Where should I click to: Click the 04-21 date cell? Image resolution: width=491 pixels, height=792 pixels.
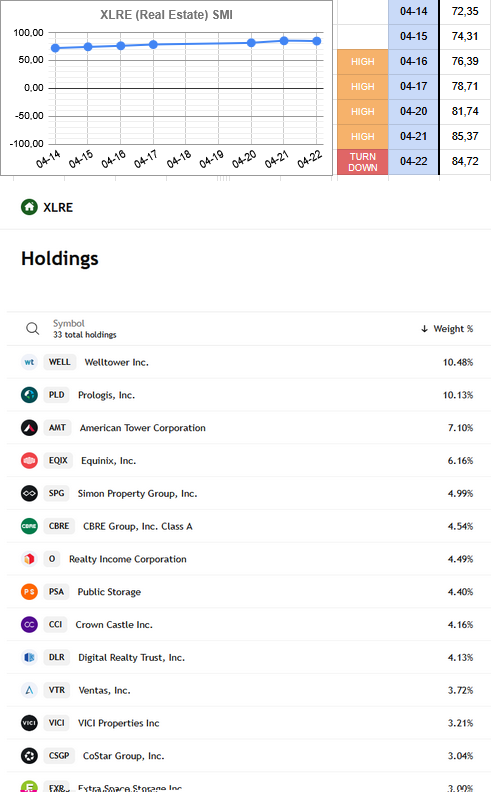414,136
